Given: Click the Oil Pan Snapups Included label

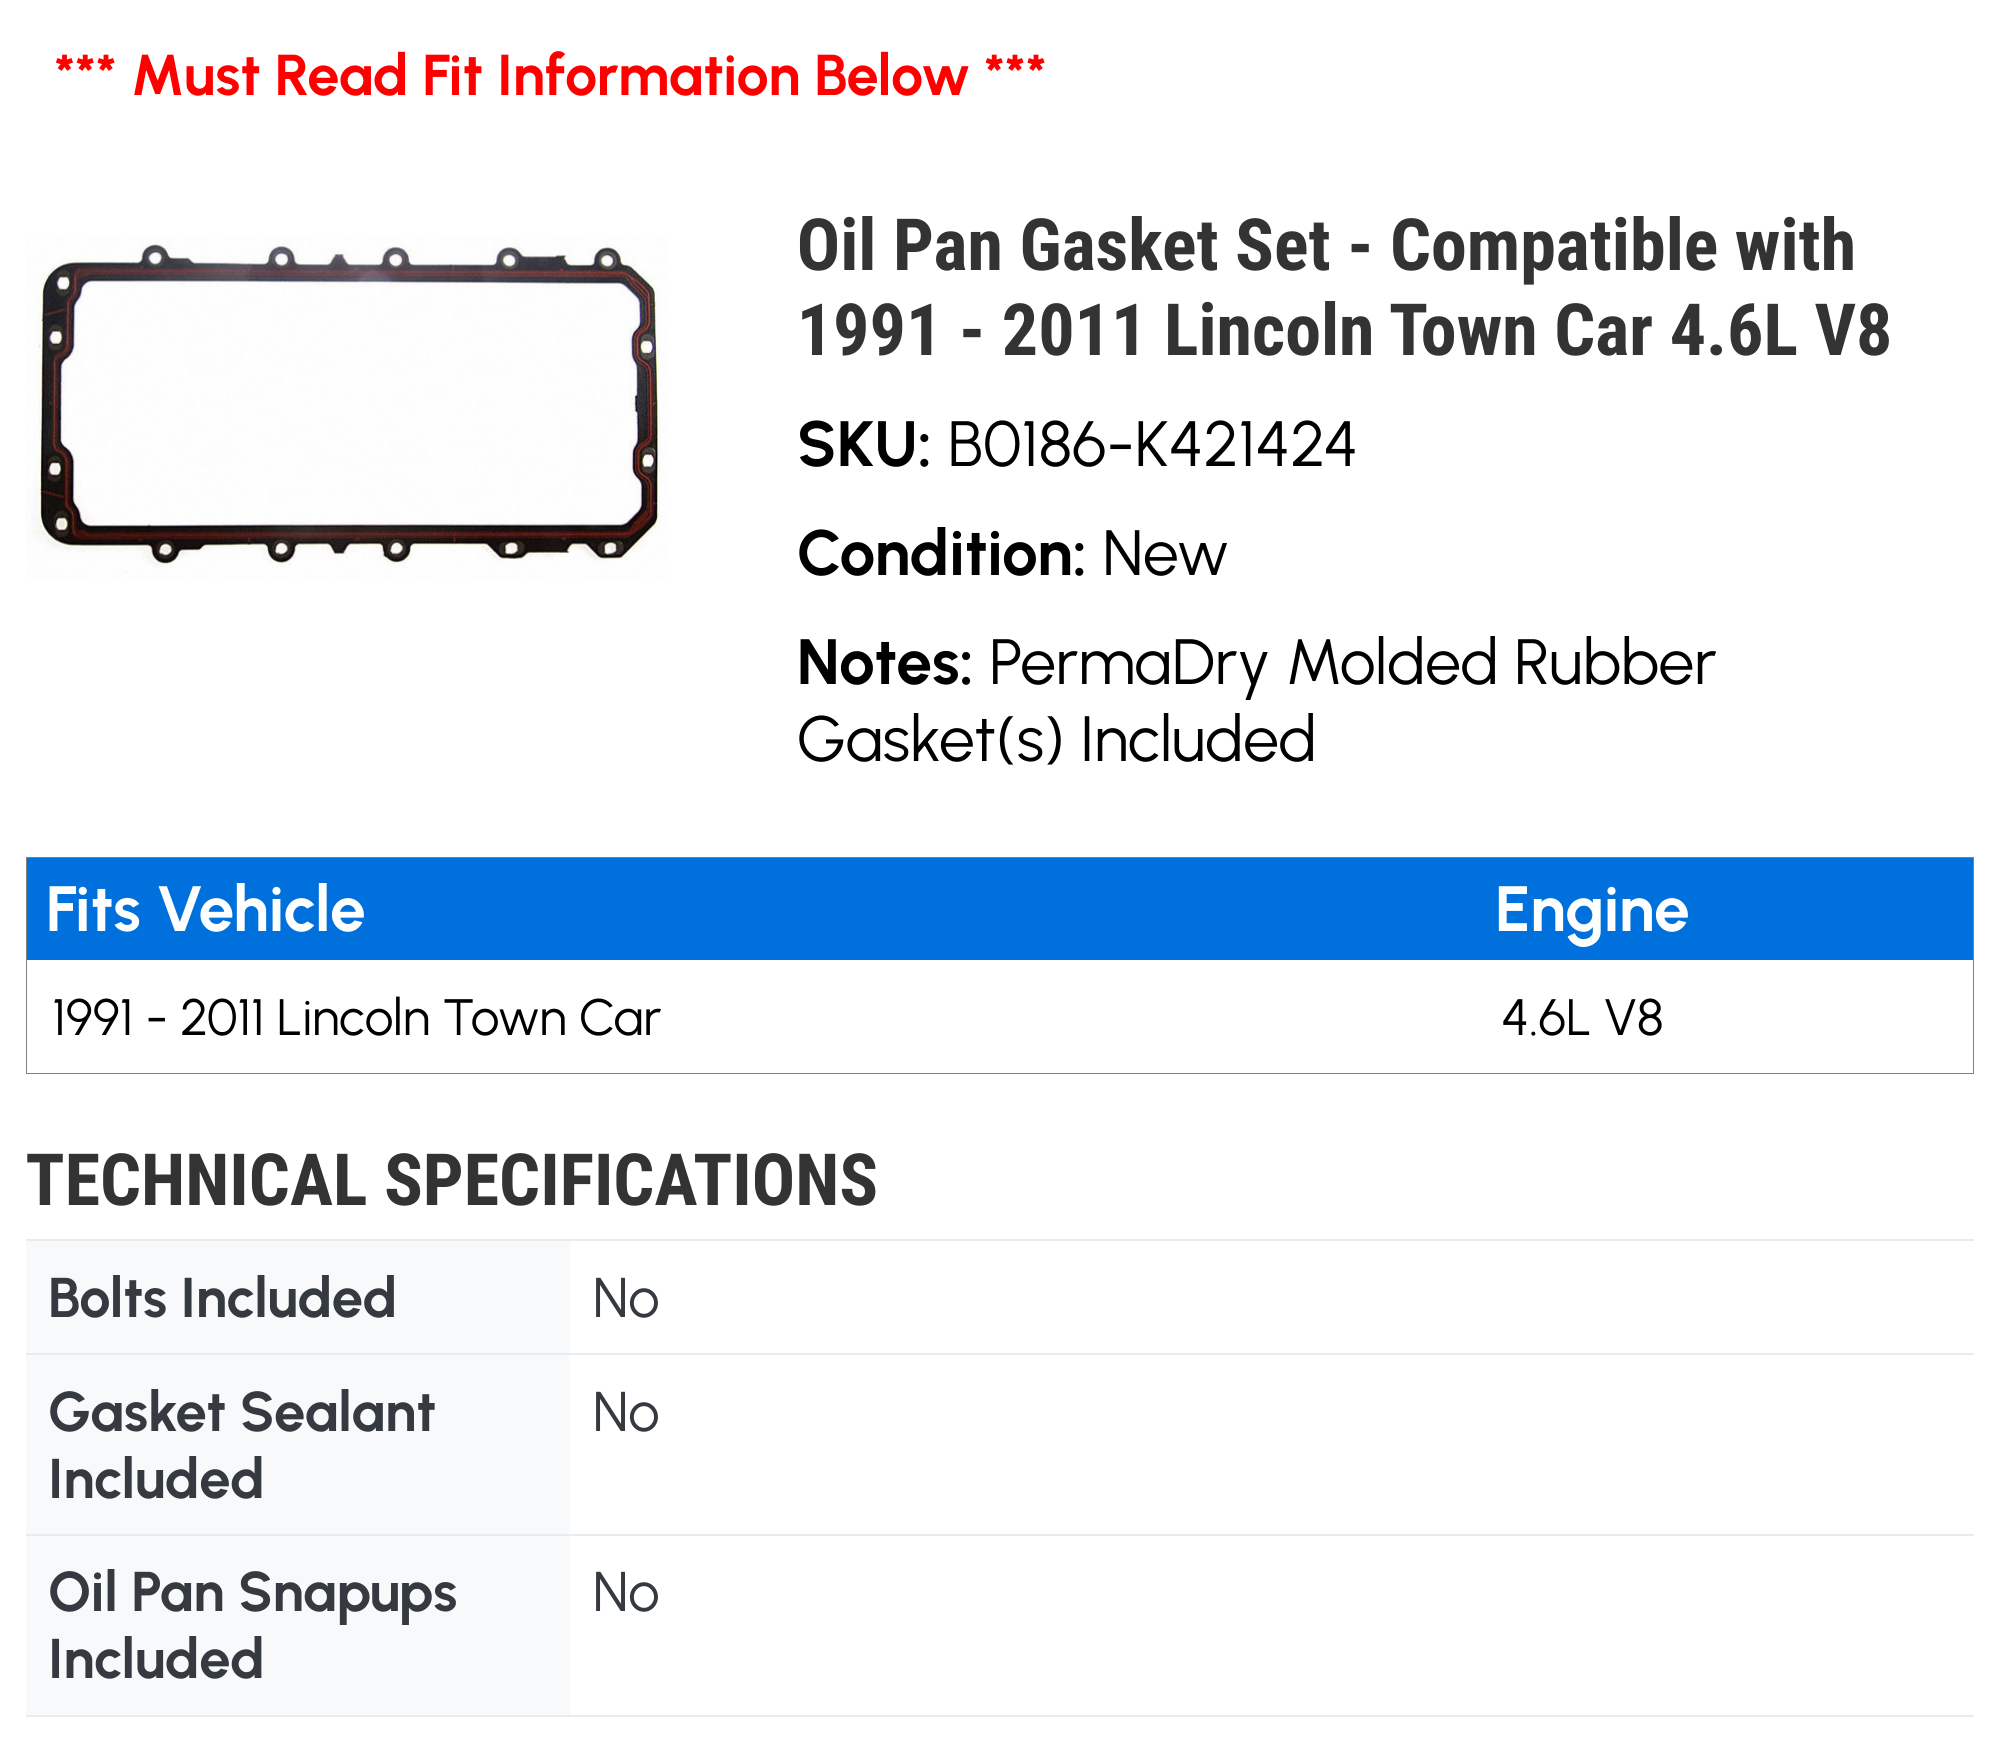Looking at the screenshot, I should 252,1625.
